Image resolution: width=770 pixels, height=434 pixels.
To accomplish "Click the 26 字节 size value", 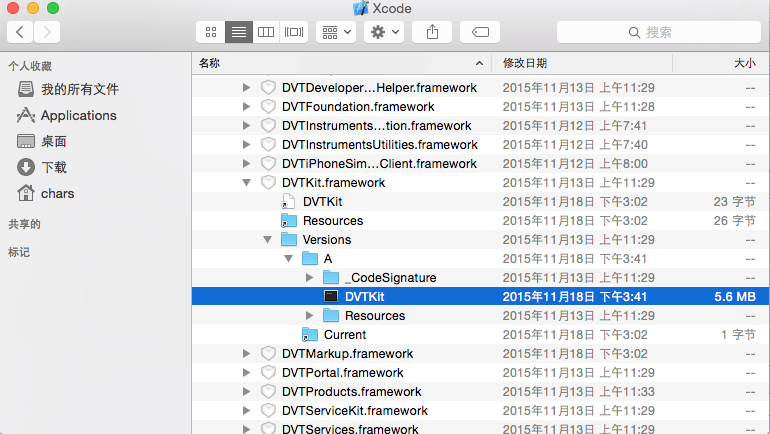I will [x=735, y=220].
